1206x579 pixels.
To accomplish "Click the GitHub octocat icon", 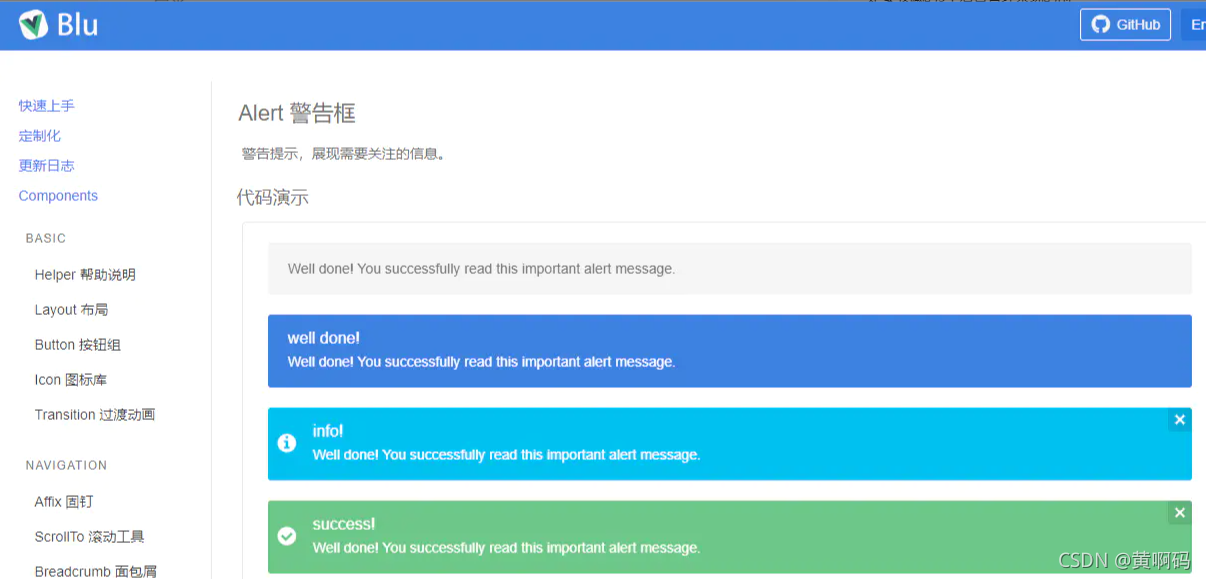I will [x=1101, y=24].
